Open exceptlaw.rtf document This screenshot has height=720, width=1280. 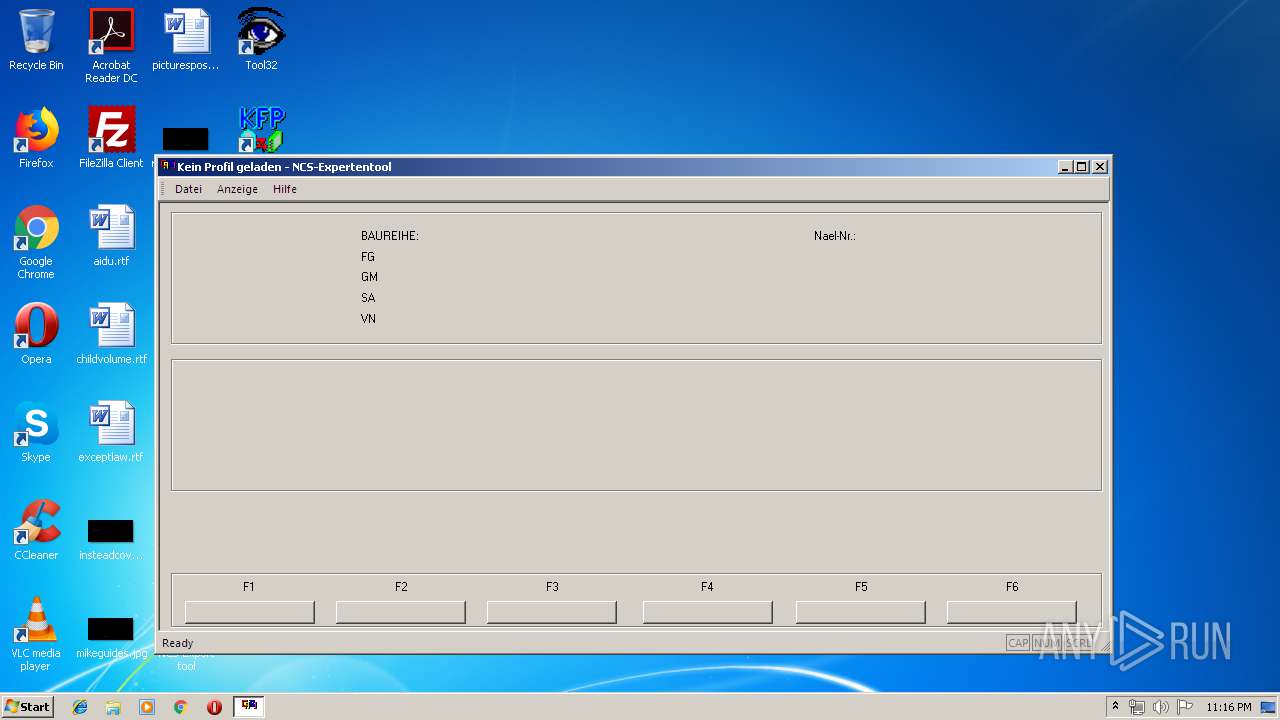[111, 432]
